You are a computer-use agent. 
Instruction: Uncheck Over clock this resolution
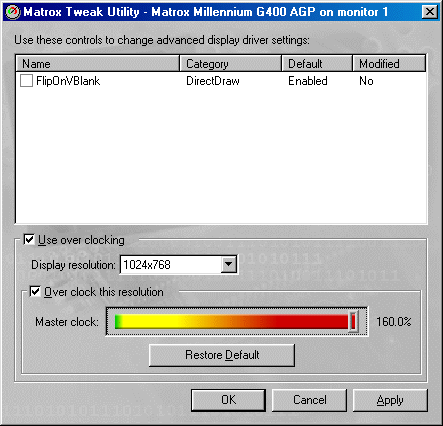35,292
